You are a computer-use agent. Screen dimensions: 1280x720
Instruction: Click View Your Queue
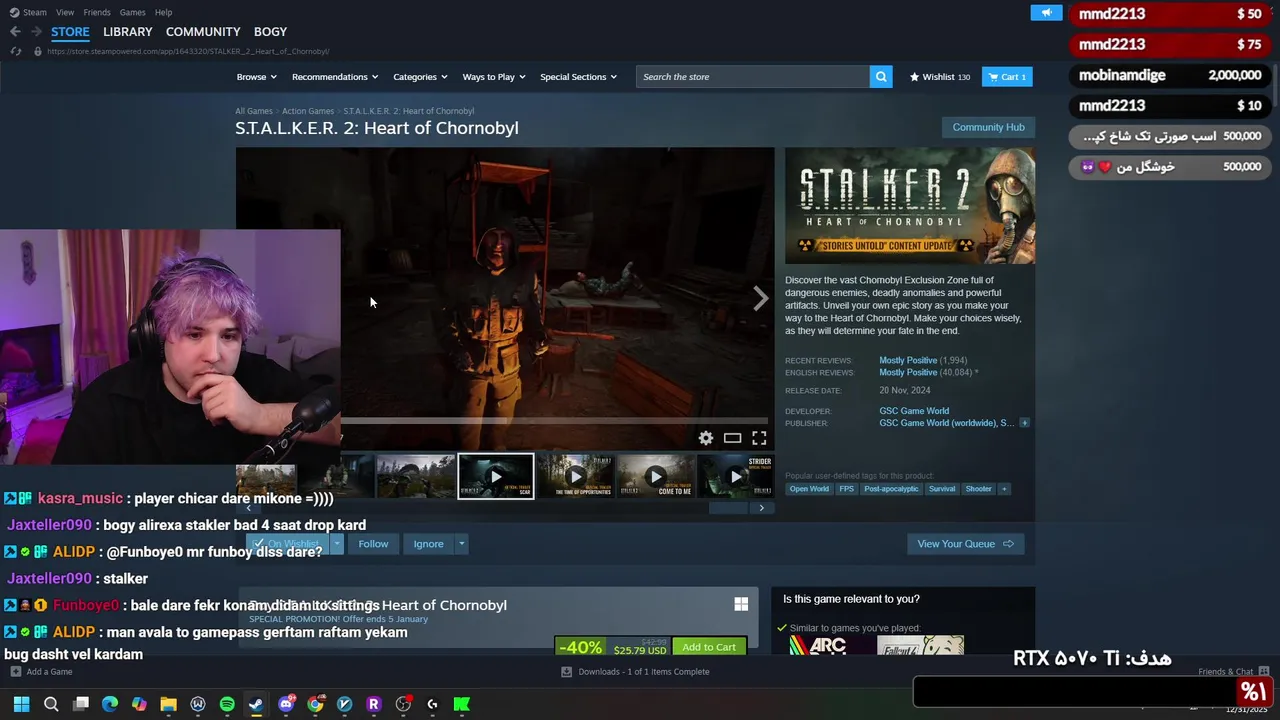click(x=965, y=544)
